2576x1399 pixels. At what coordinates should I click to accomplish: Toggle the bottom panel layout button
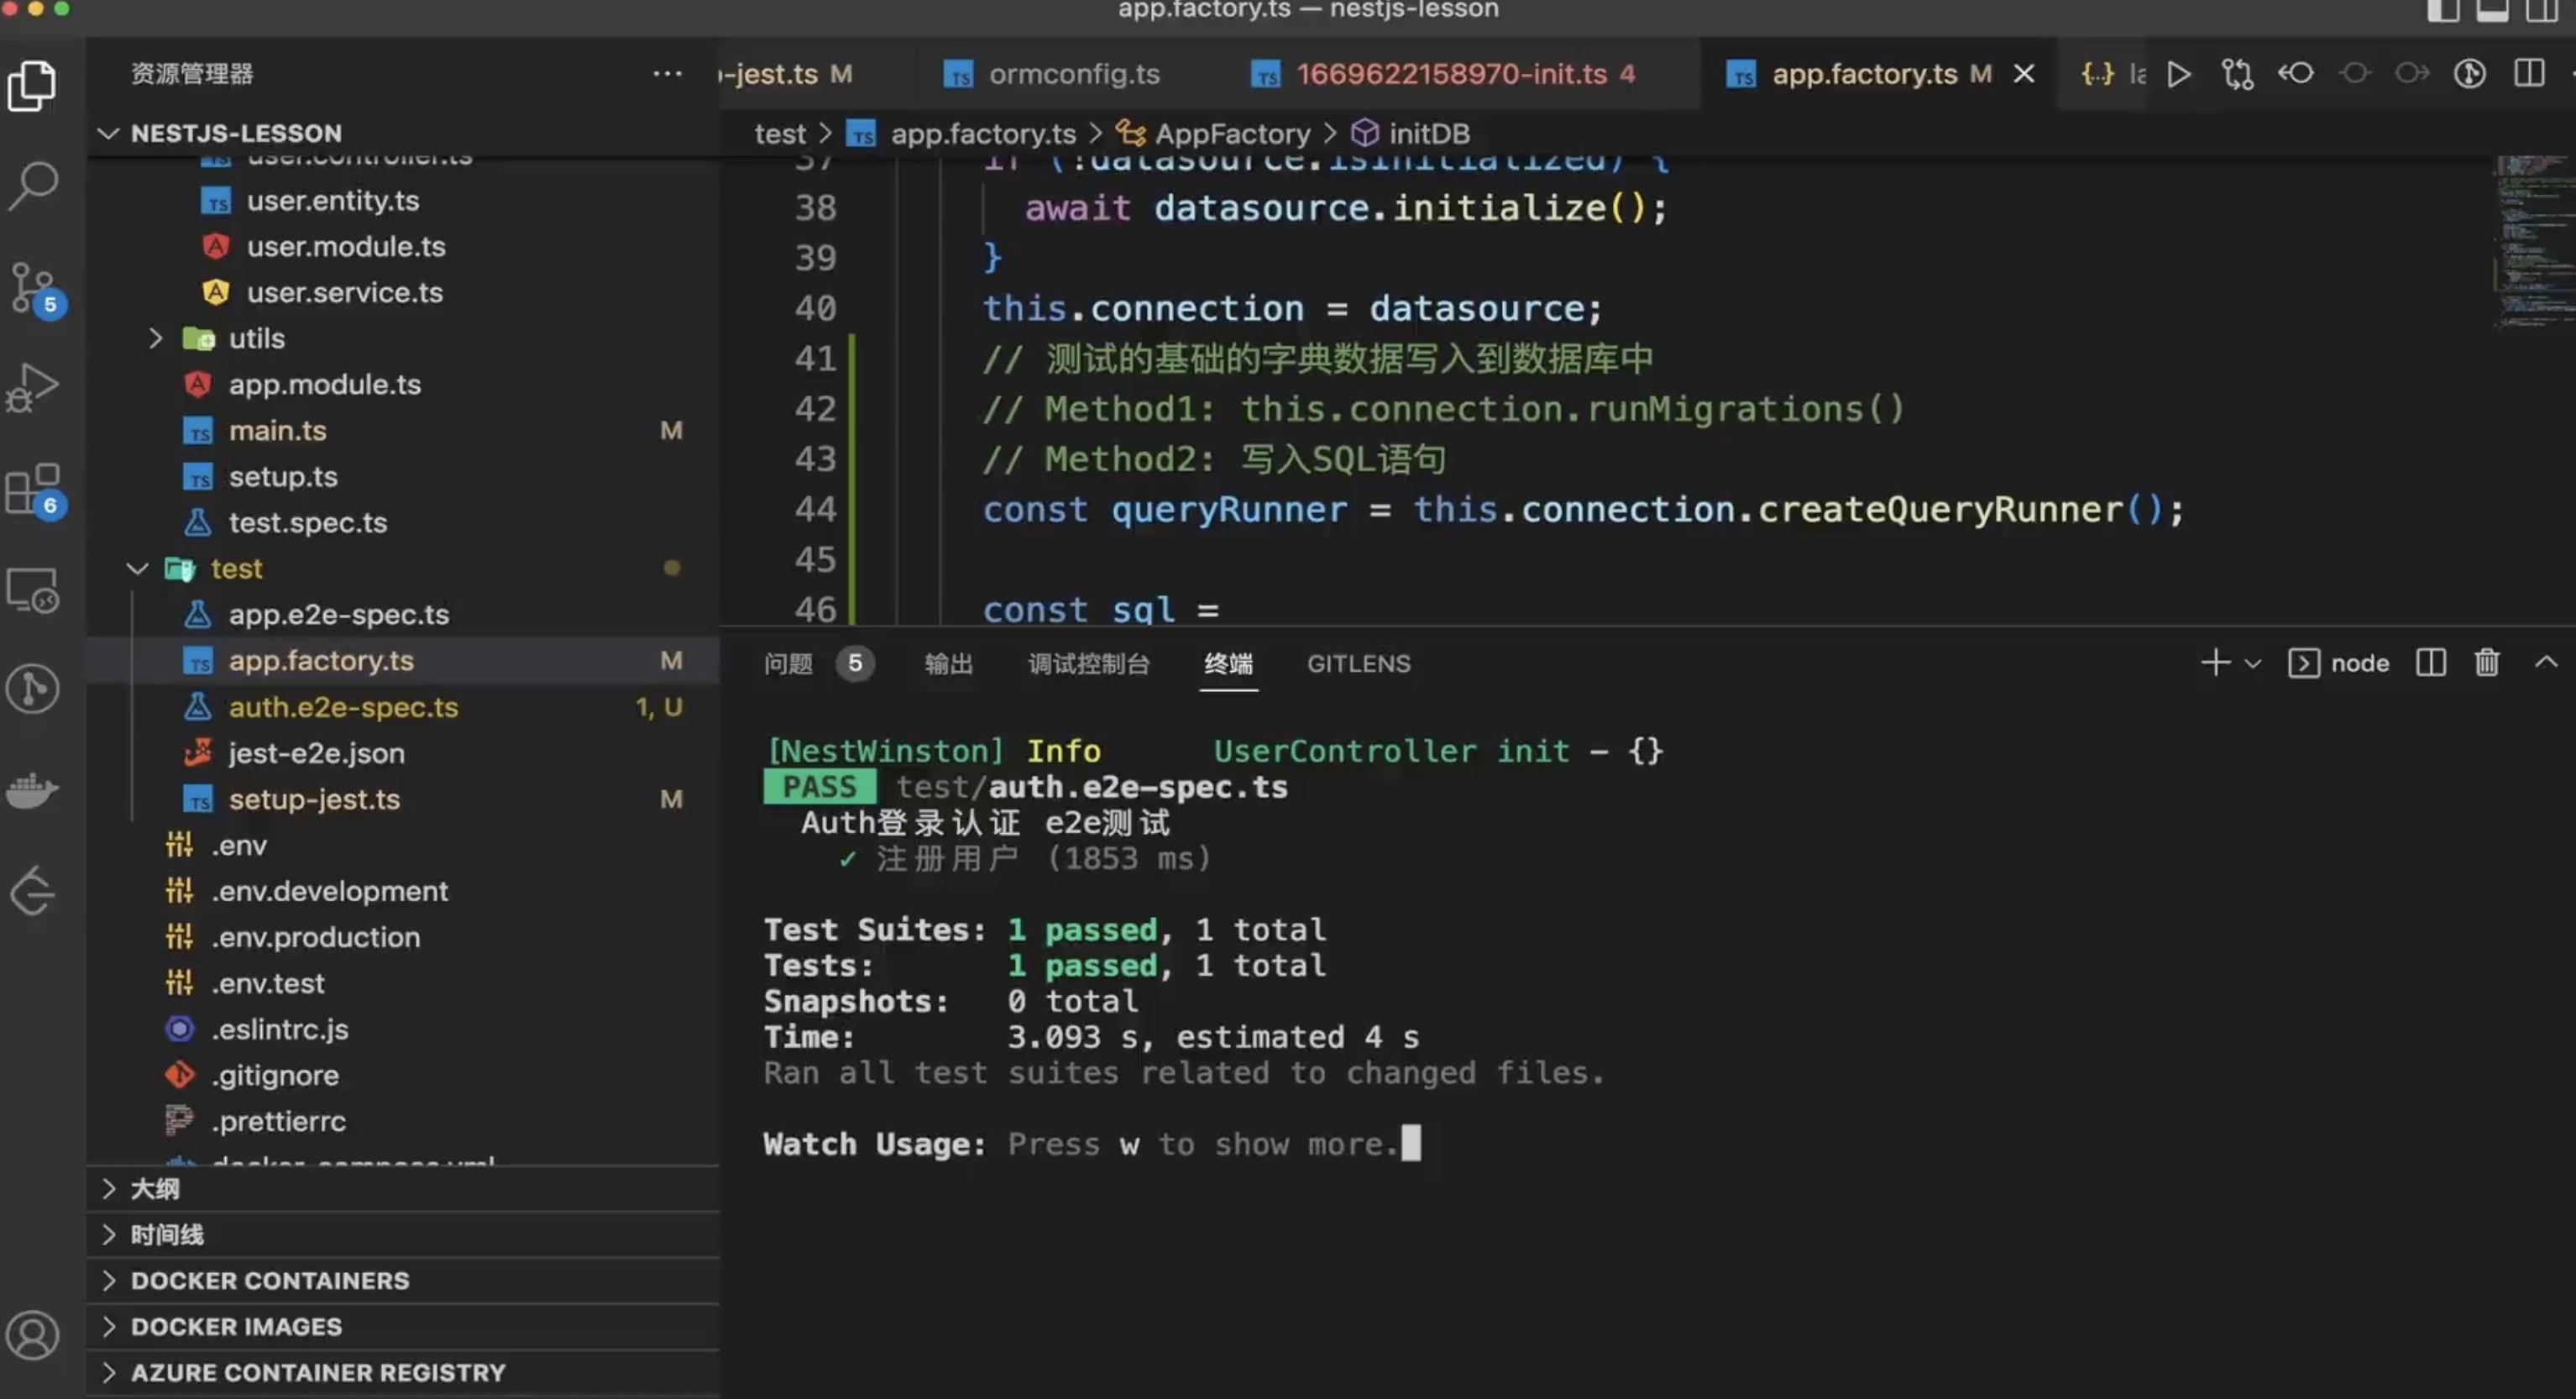(2491, 11)
